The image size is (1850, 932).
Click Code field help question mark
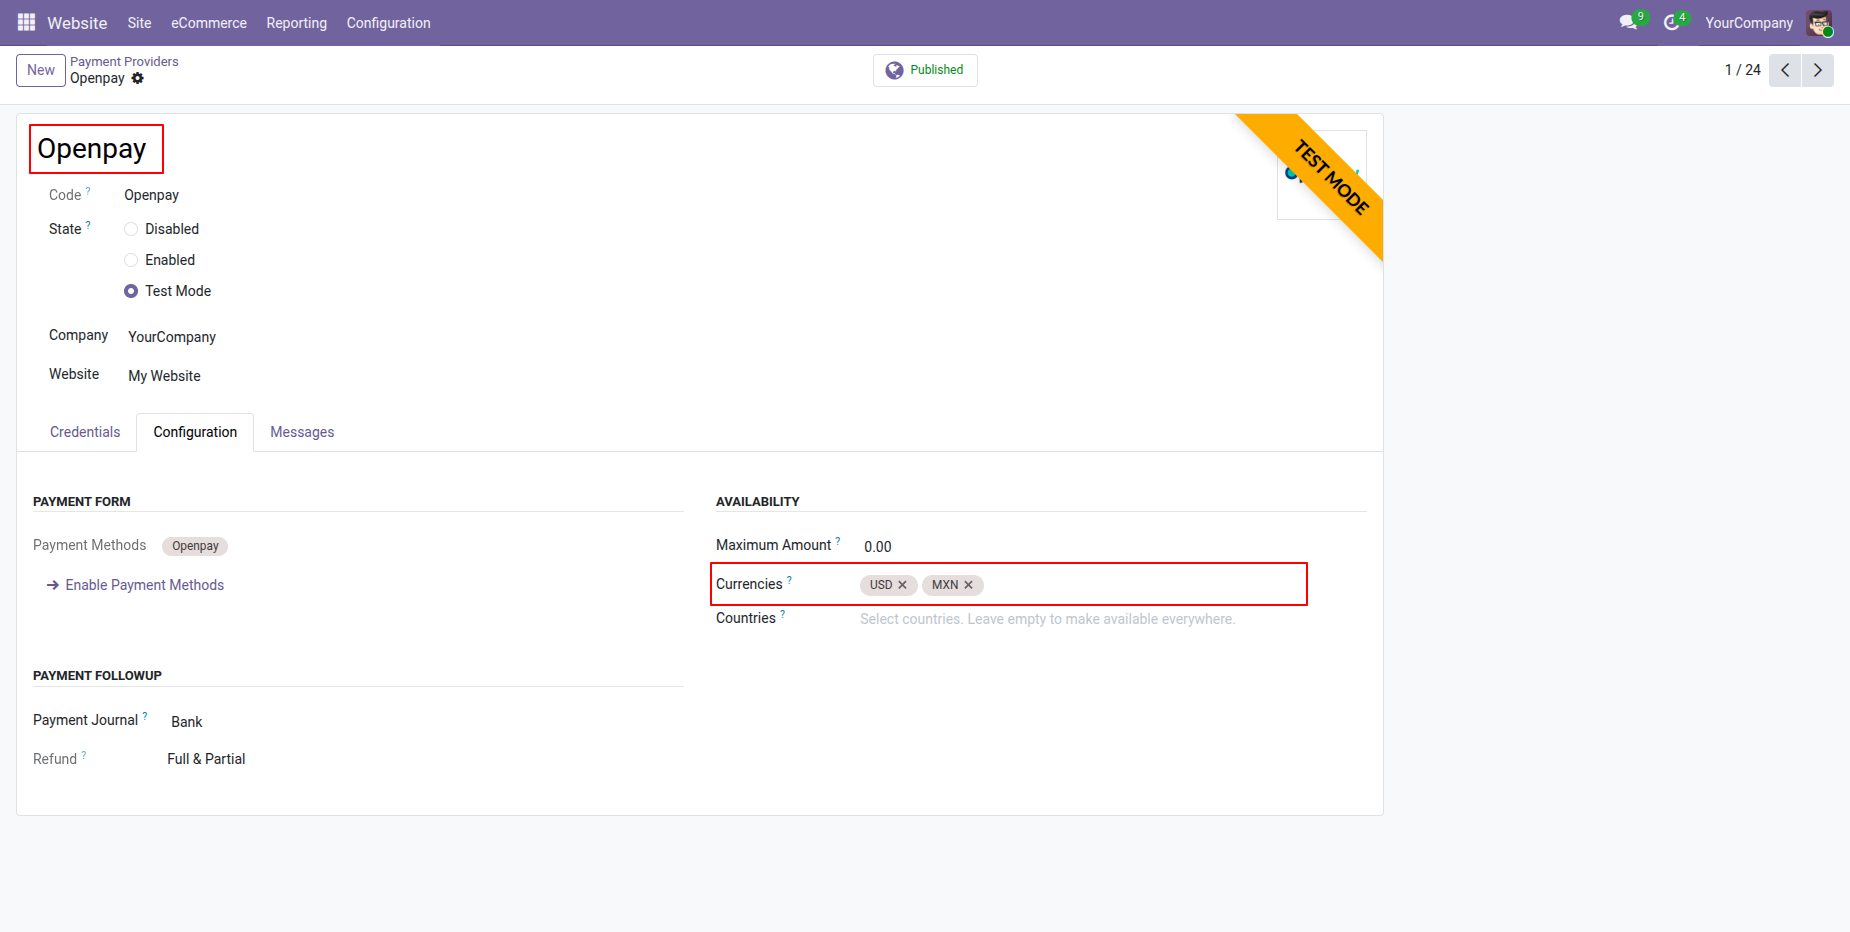pos(88,190)
